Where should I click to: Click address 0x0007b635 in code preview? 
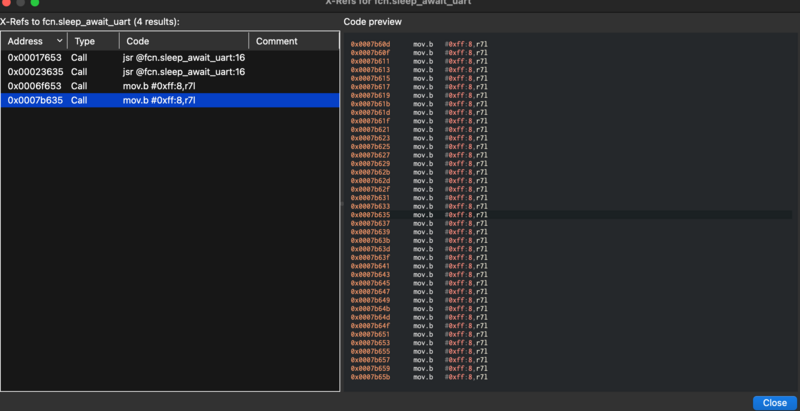(370, 215)
